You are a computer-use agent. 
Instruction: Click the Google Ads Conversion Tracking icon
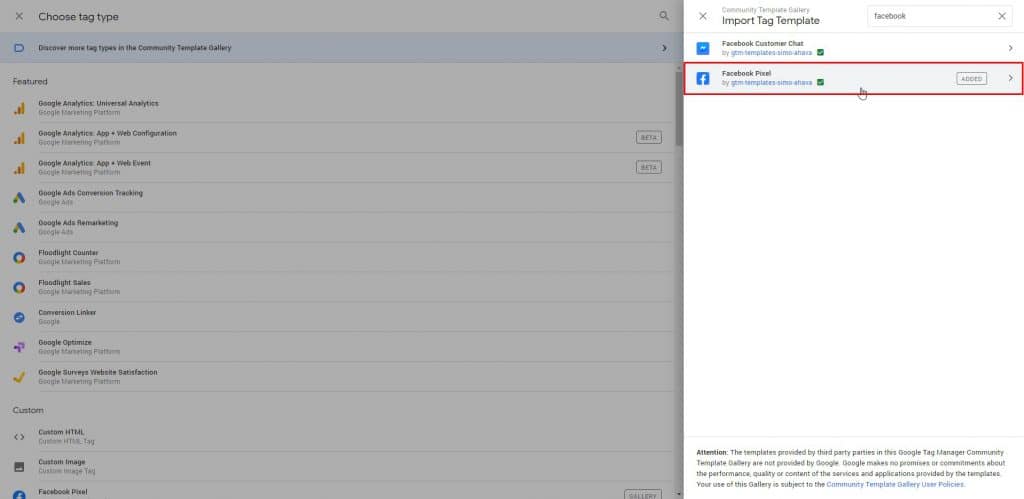click(19, 198)
